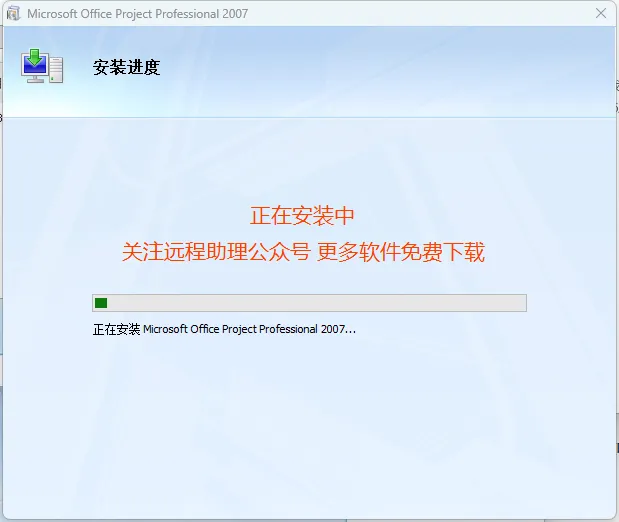619x522 pixels.
Task: Click the window title Microsoft Office Project Professional 2007
Action: pos(137,14)
